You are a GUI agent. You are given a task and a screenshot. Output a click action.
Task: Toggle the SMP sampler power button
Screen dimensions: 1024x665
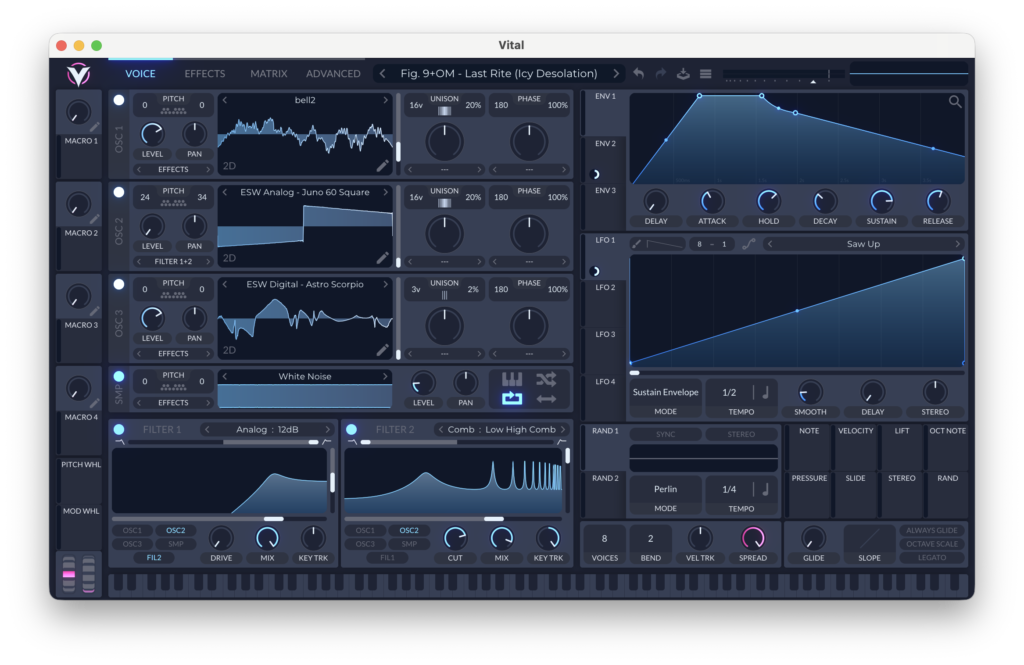tap(119, 377)
